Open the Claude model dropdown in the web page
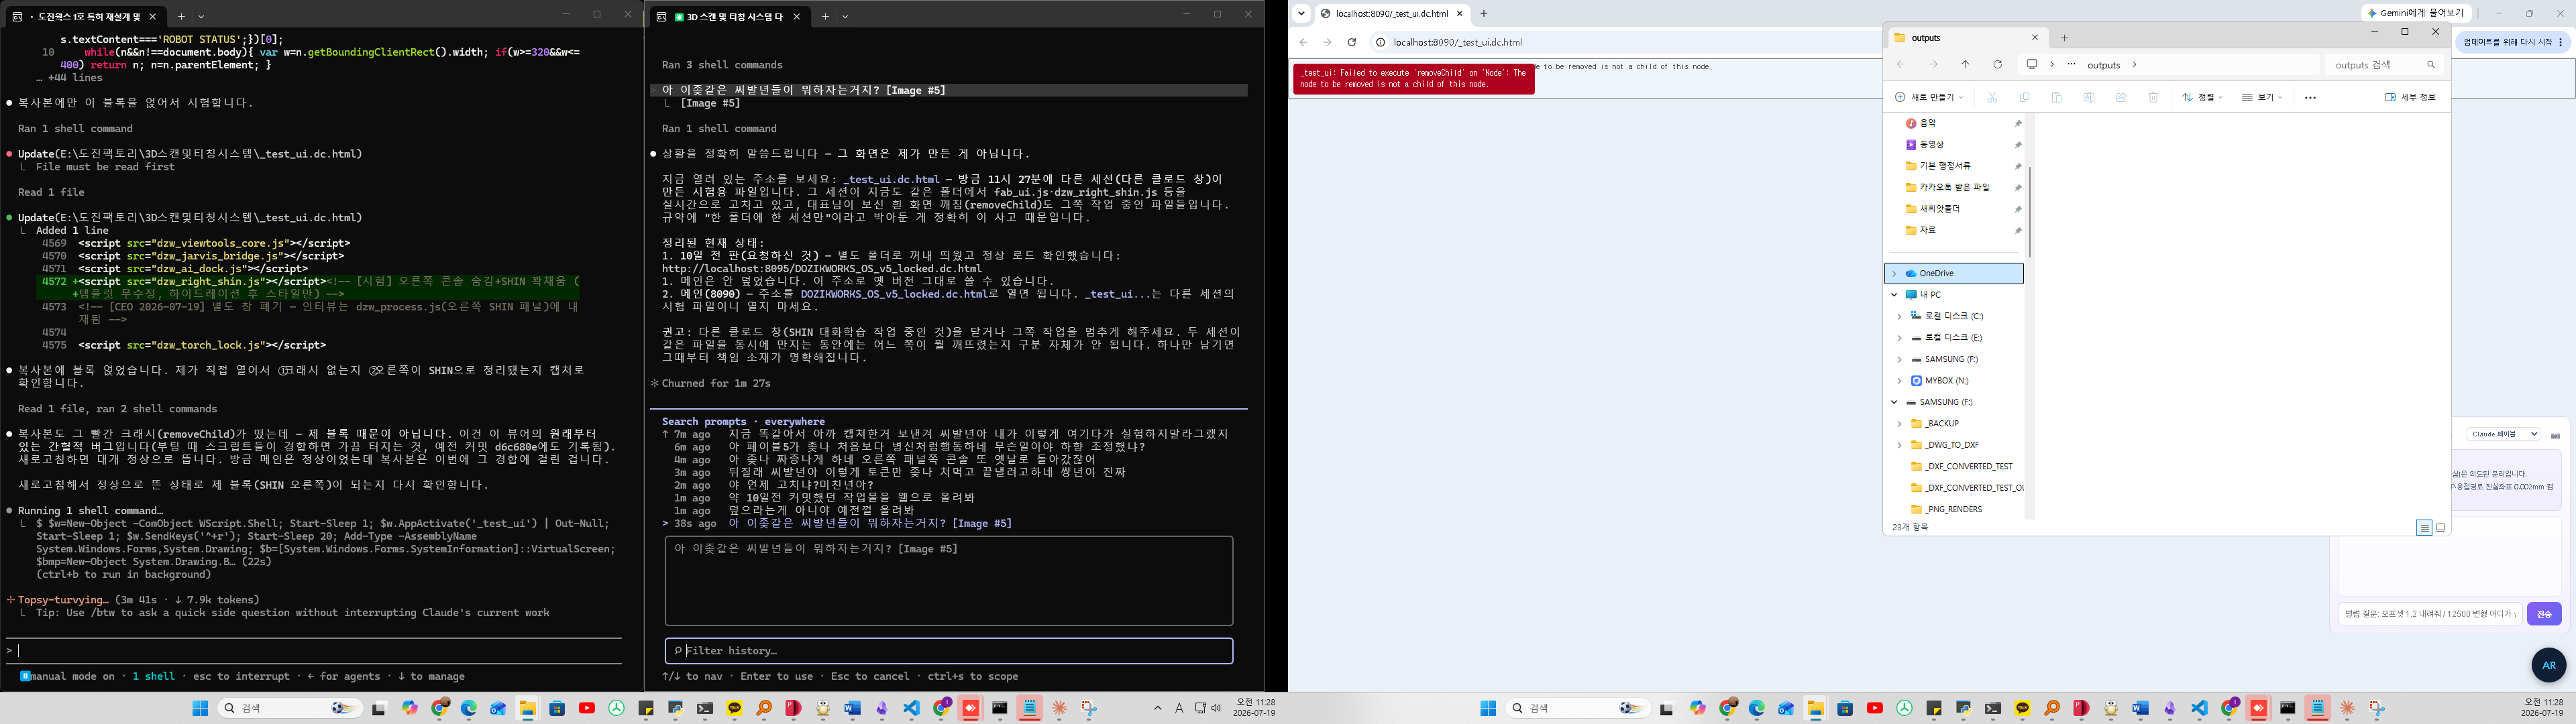This screenshot has height=724, width=2576. pos(2503,434)
